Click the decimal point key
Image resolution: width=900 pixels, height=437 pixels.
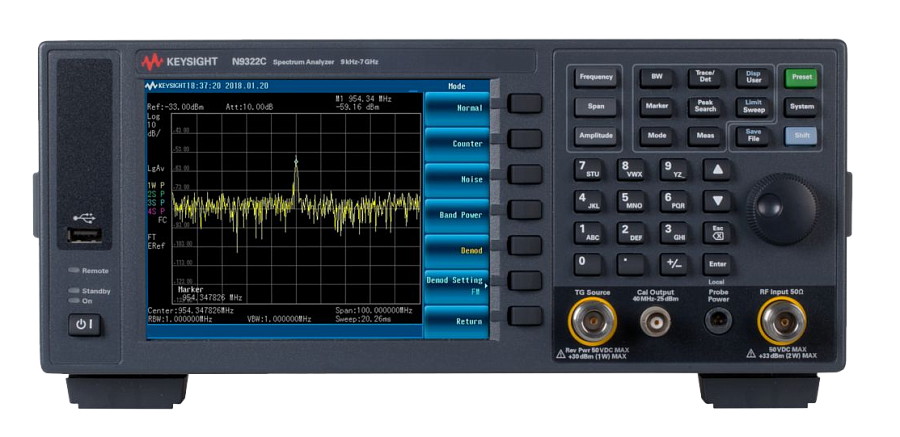630,264
